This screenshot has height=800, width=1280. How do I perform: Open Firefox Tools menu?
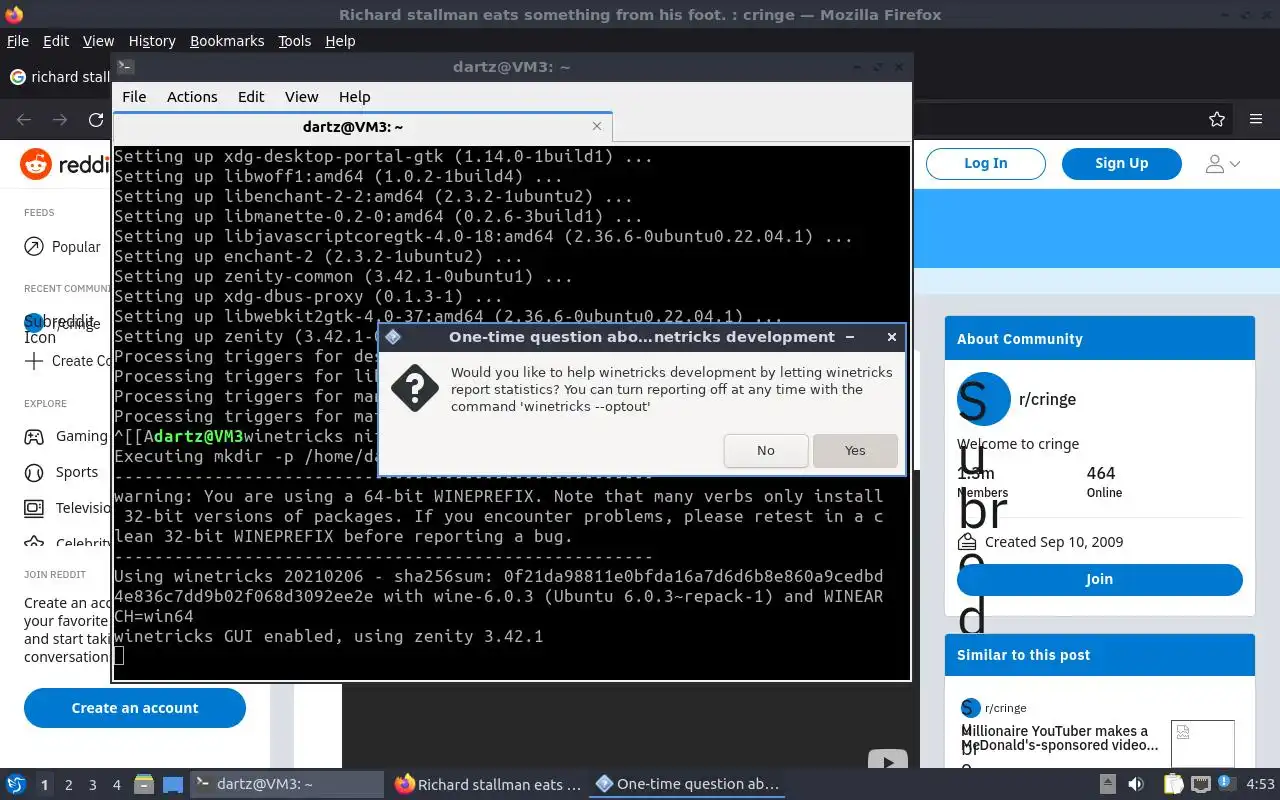coord(294,41)
